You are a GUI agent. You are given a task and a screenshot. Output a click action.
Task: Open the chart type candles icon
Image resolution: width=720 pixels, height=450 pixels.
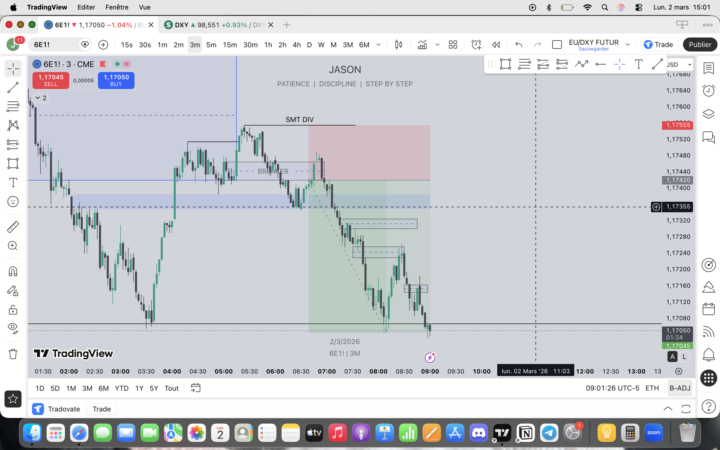pos(399,45)
